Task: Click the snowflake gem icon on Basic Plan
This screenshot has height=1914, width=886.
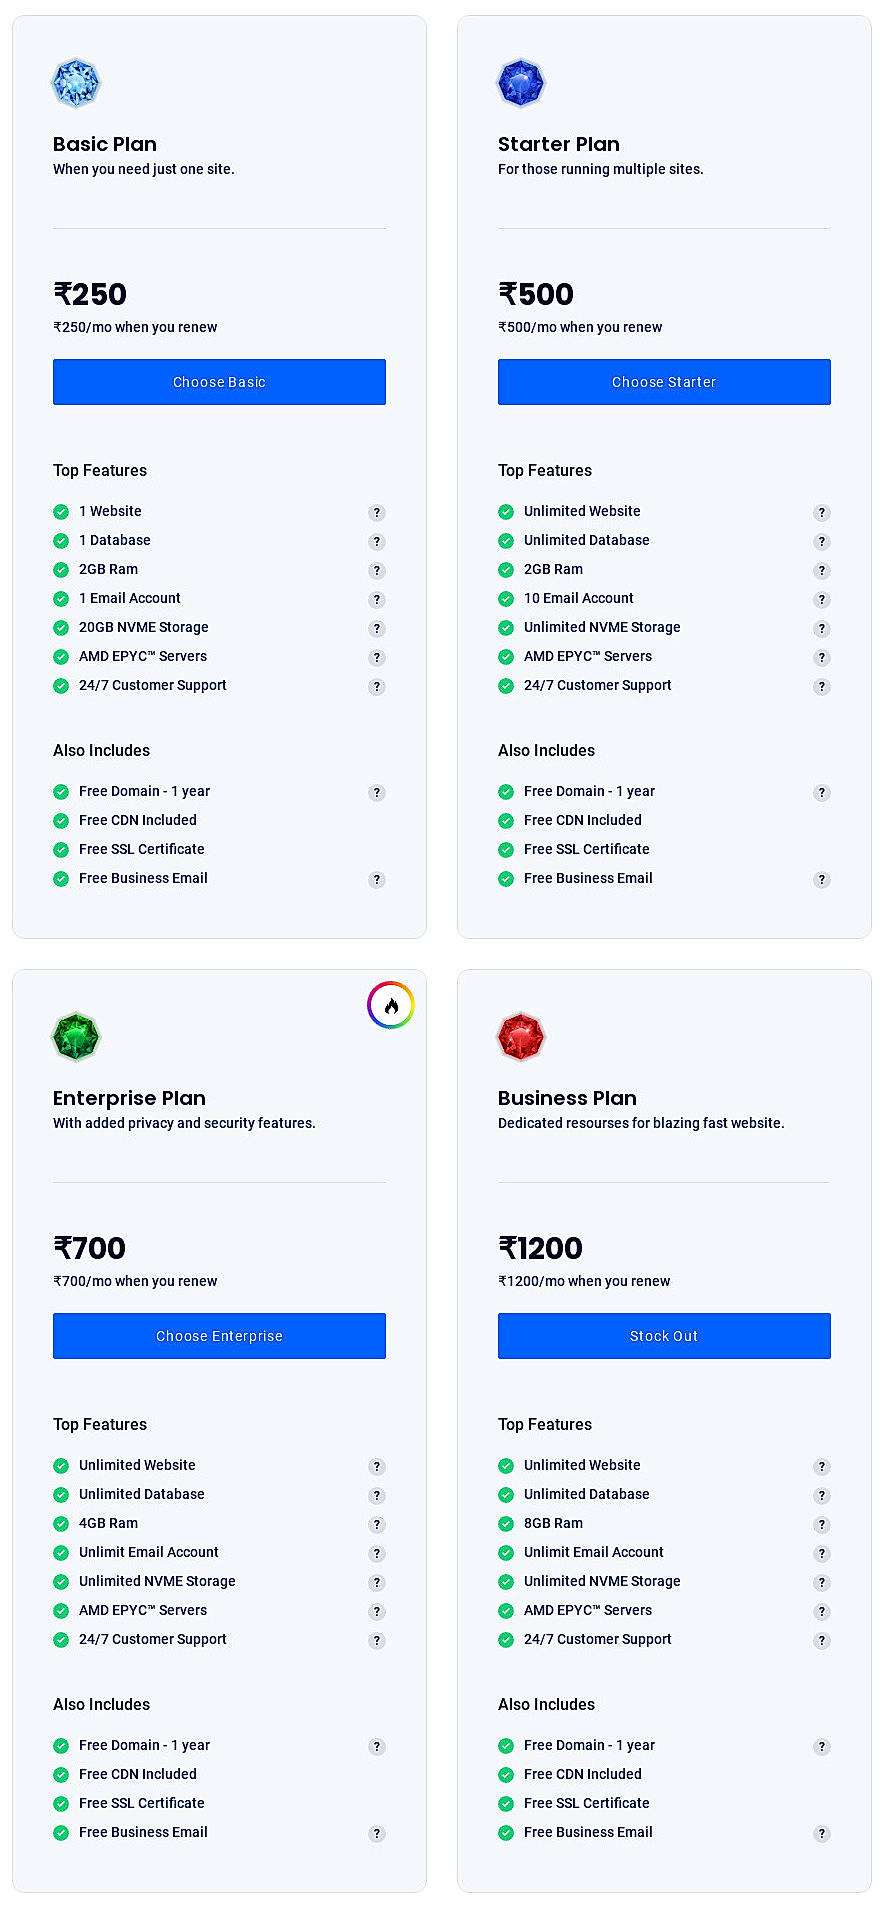Action: pos(75,82)
